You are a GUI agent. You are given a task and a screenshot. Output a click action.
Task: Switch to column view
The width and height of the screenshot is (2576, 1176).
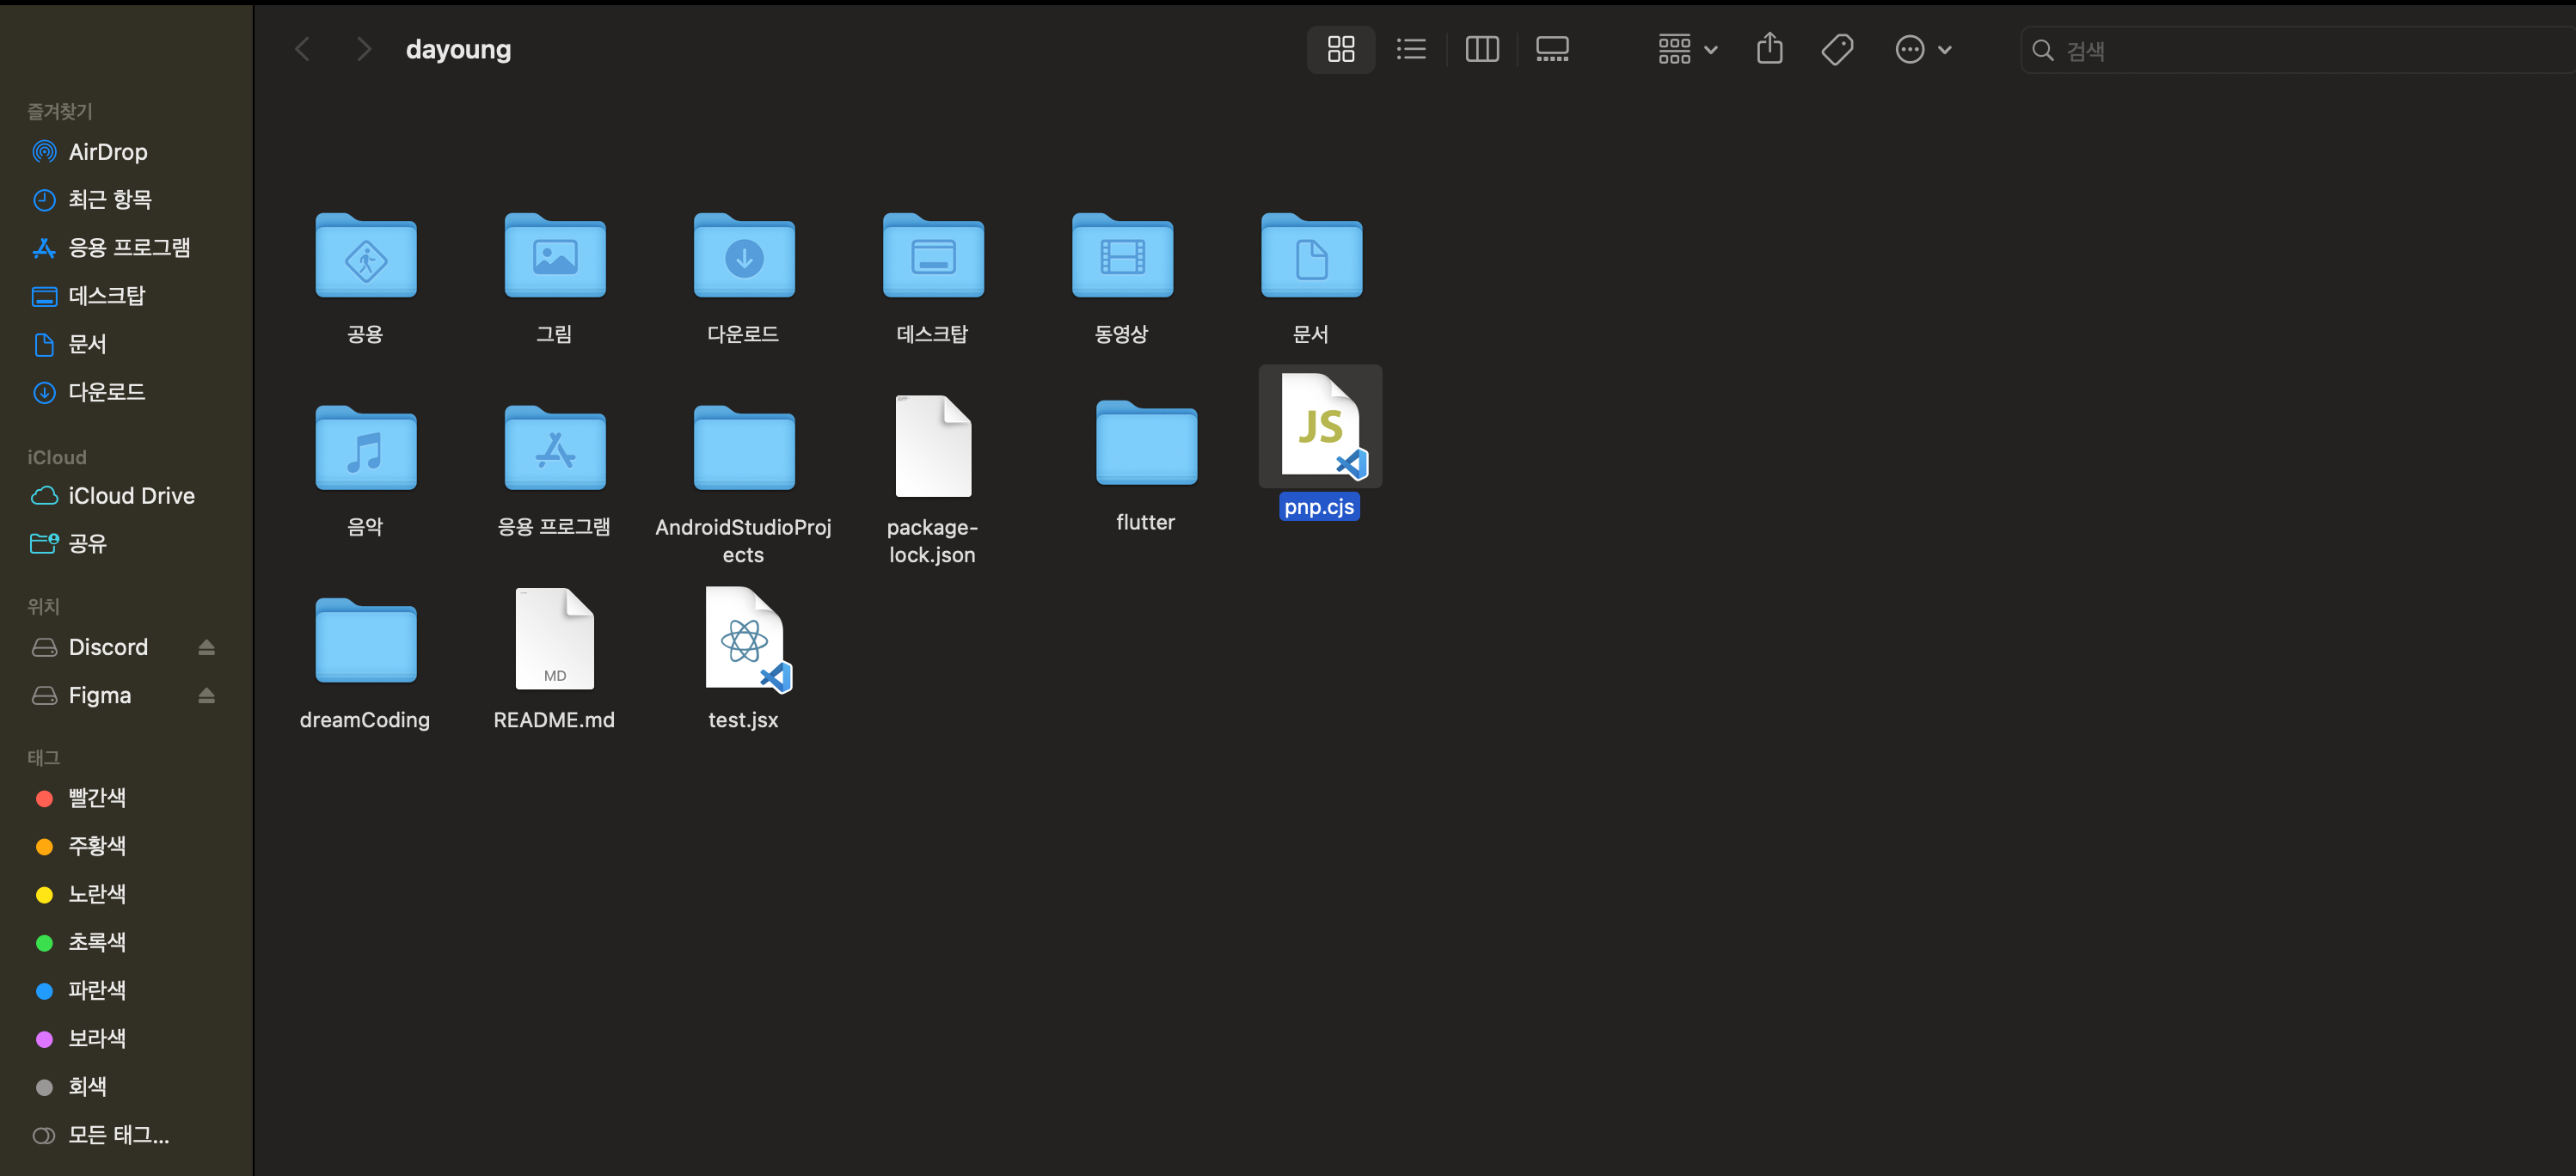pyautogui.click(x=1481, y=49)
